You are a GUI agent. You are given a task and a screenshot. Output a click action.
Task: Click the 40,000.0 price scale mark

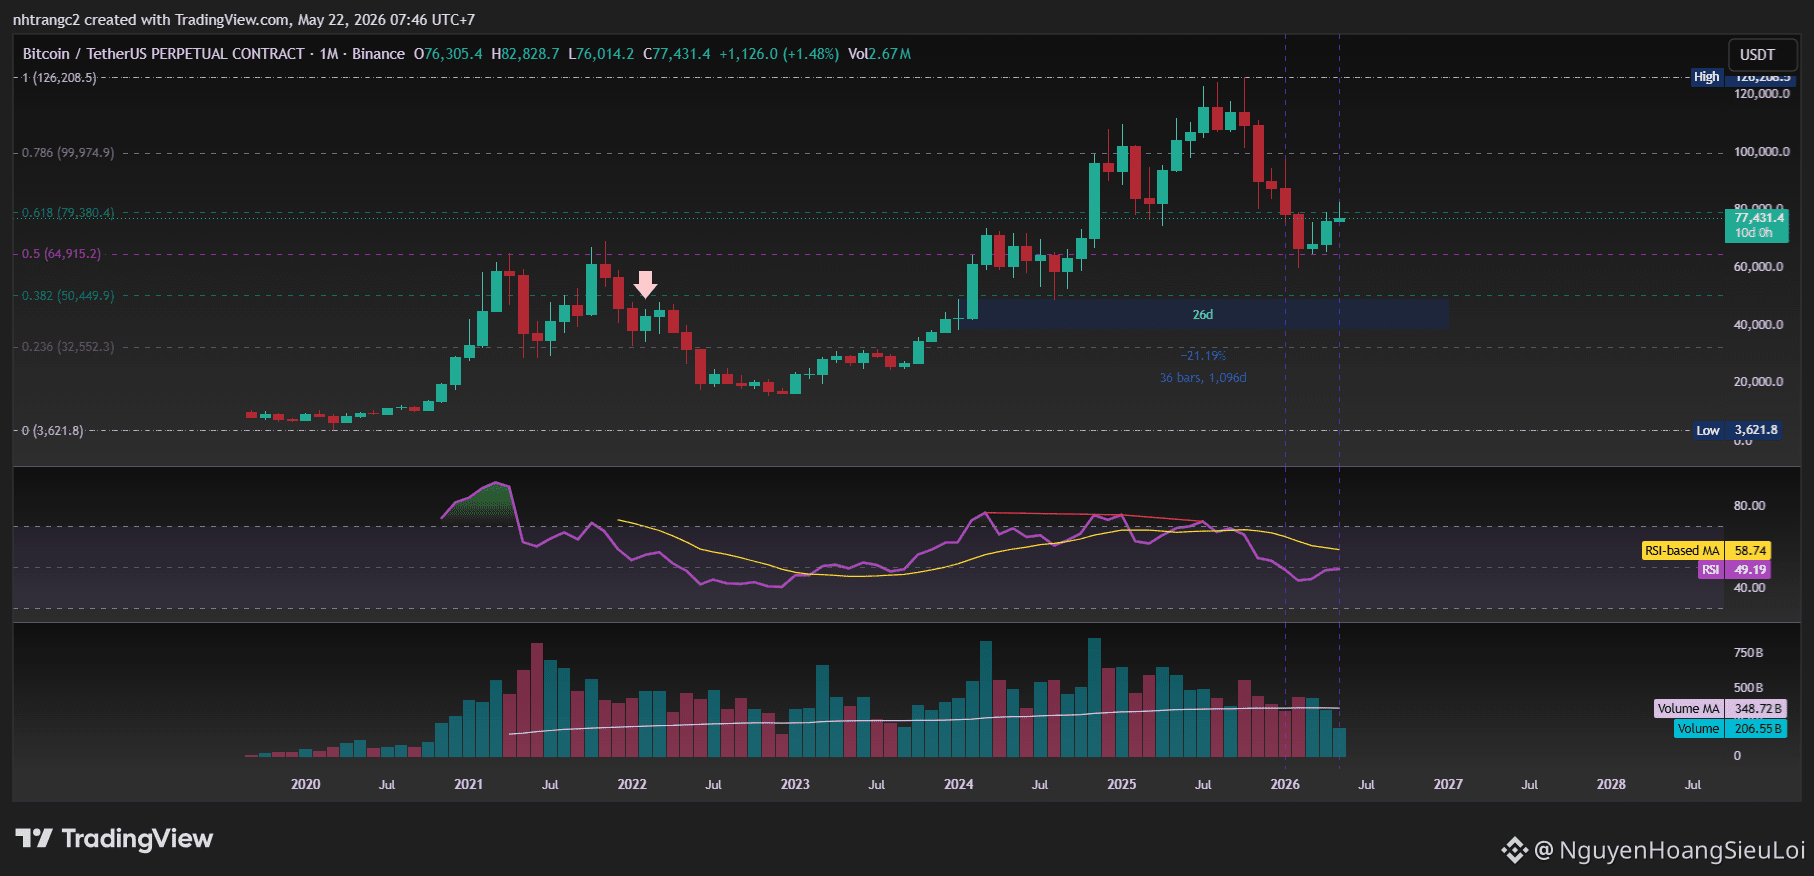pos(1759,325)
